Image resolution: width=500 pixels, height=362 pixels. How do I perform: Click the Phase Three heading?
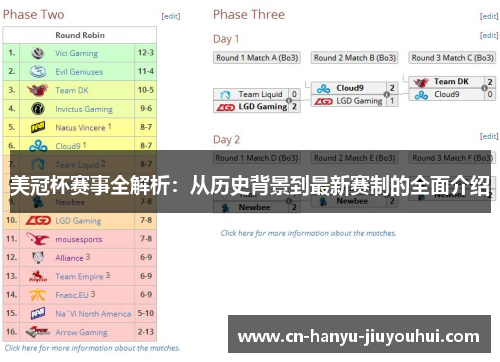(x=249, y=15)
